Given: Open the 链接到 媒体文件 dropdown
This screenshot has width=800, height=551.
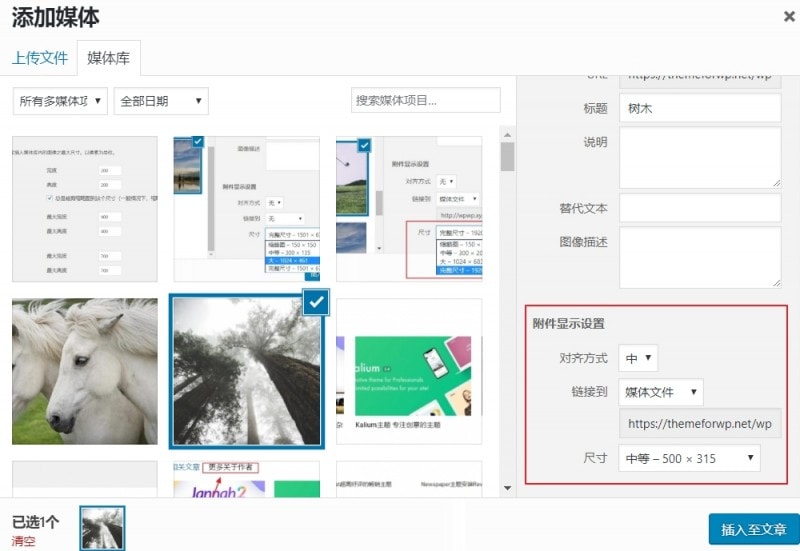Looking at the screenshot, I should (x=661, y=392).
